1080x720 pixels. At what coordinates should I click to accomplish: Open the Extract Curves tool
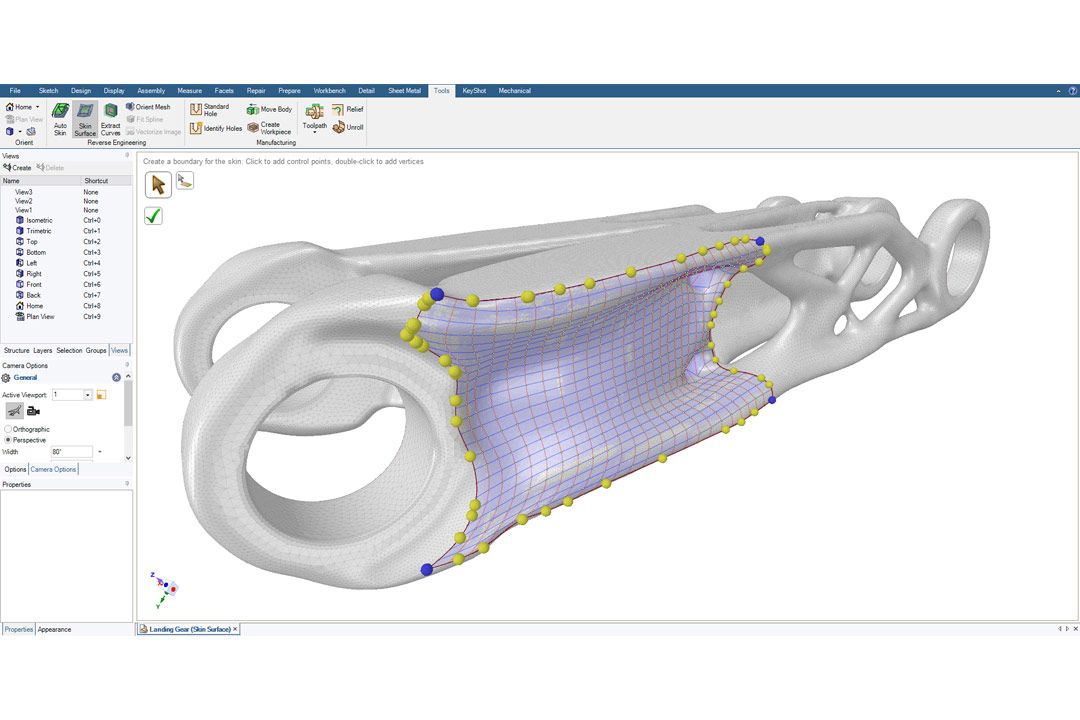(x=110, y=117)
